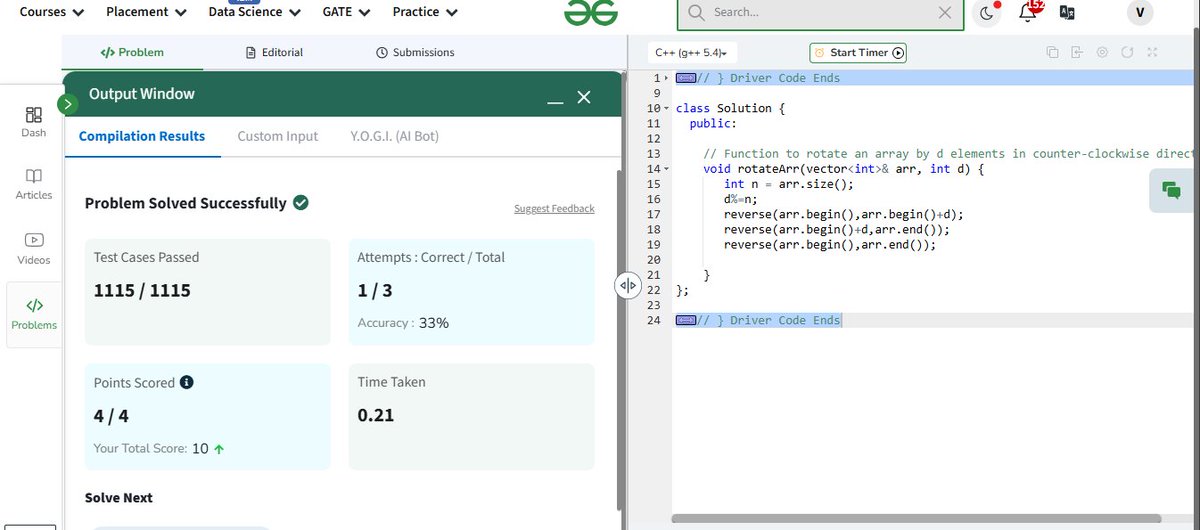
Task: Click the horizontal scrollbar of code editor
Action: [916, 519]
